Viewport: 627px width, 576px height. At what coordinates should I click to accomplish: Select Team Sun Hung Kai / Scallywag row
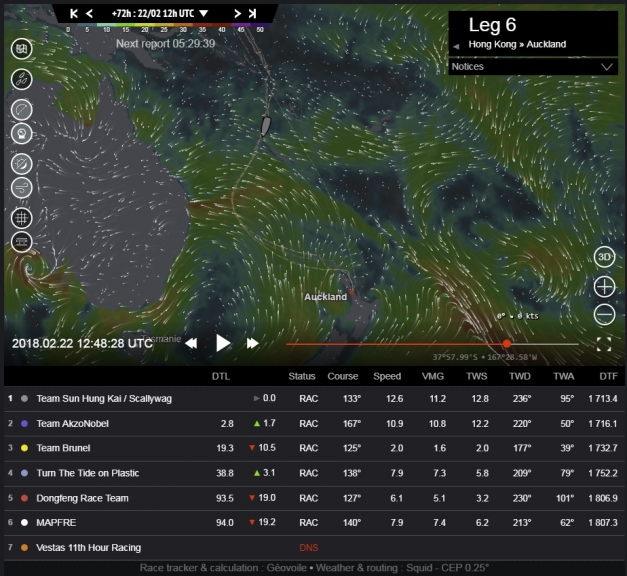pos(314,399)
